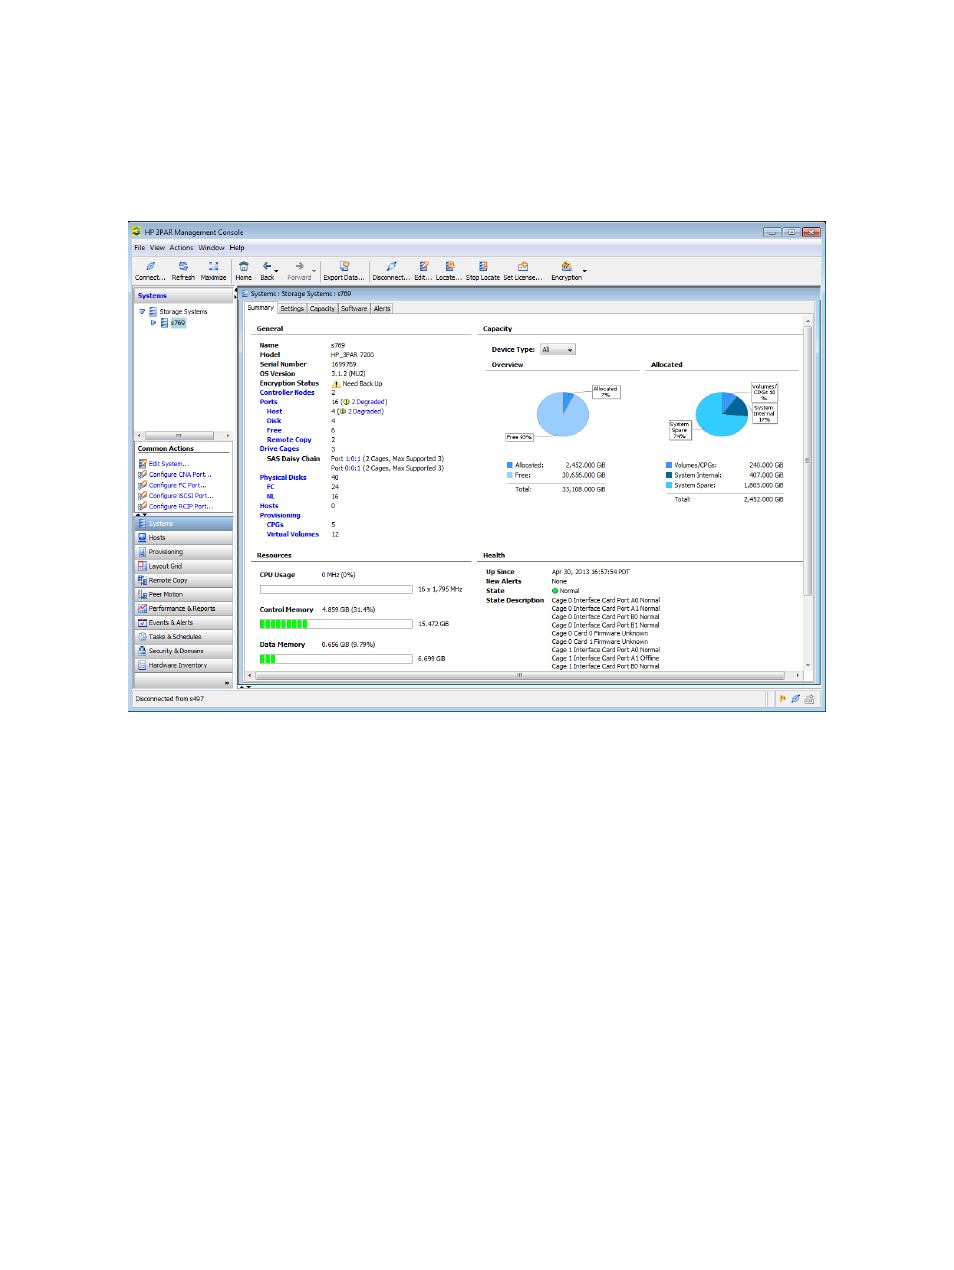The width and height of the screenshot is (954, 1270).
Task: Open the Device Type dropdown
Action: click(x=558, y=350)
